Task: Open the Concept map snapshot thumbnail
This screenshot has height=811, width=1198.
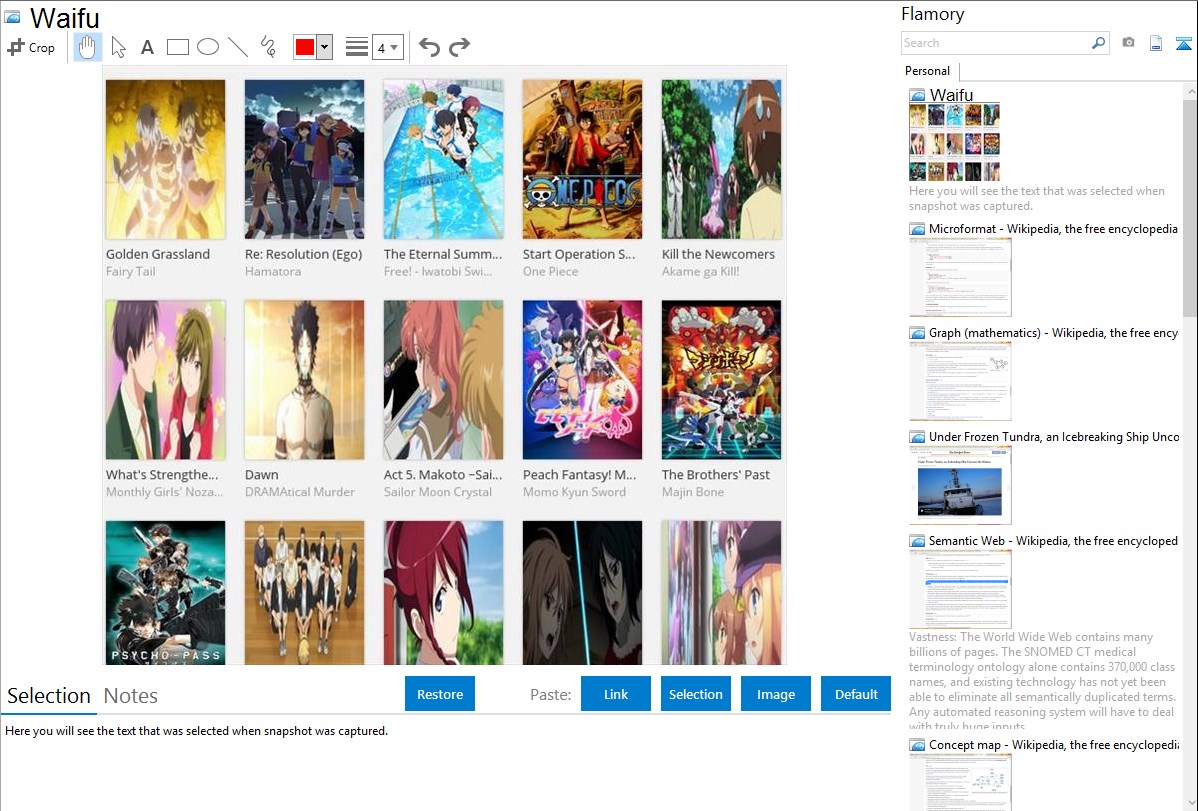Action: click(960, 782)
